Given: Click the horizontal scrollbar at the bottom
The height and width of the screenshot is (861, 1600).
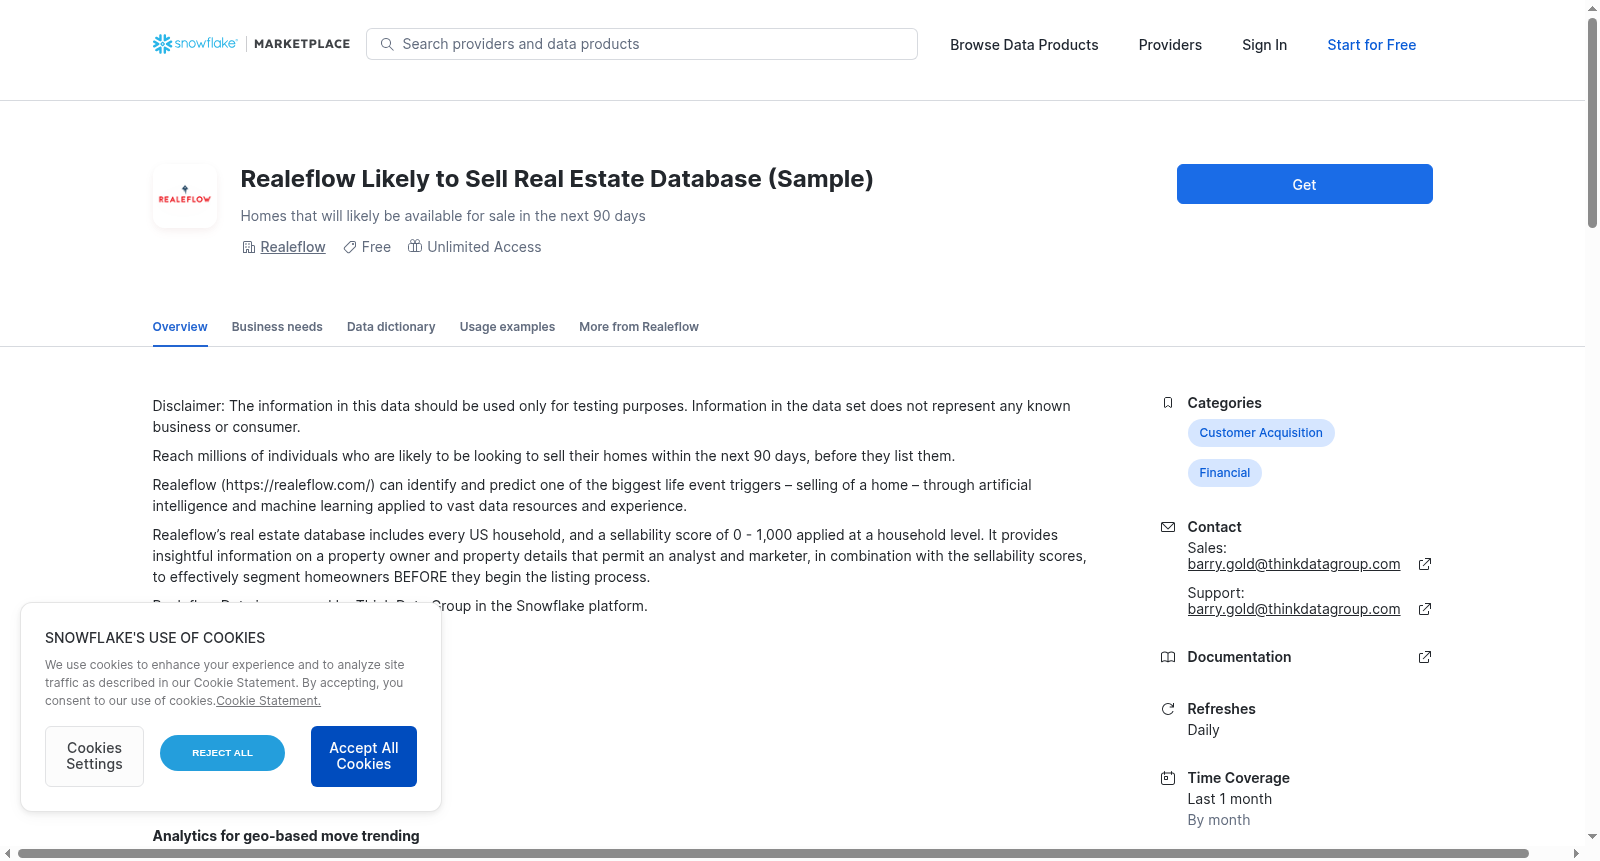Looking at the screenshot, I should click(x=773, y=853).
